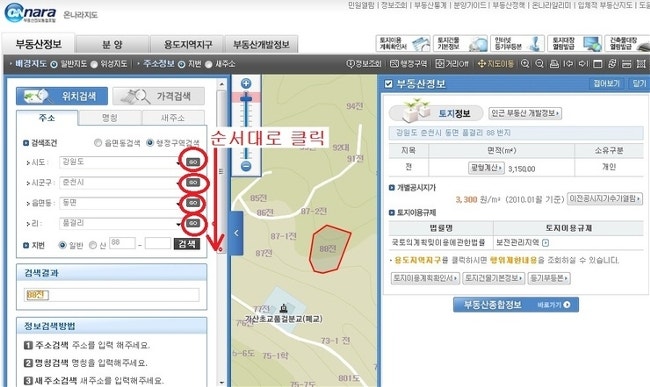Viewport: 650px width, 387px height.
Task: Open the 시군구 dropdown showing 춘천시
Action: (x=120, y=183)
